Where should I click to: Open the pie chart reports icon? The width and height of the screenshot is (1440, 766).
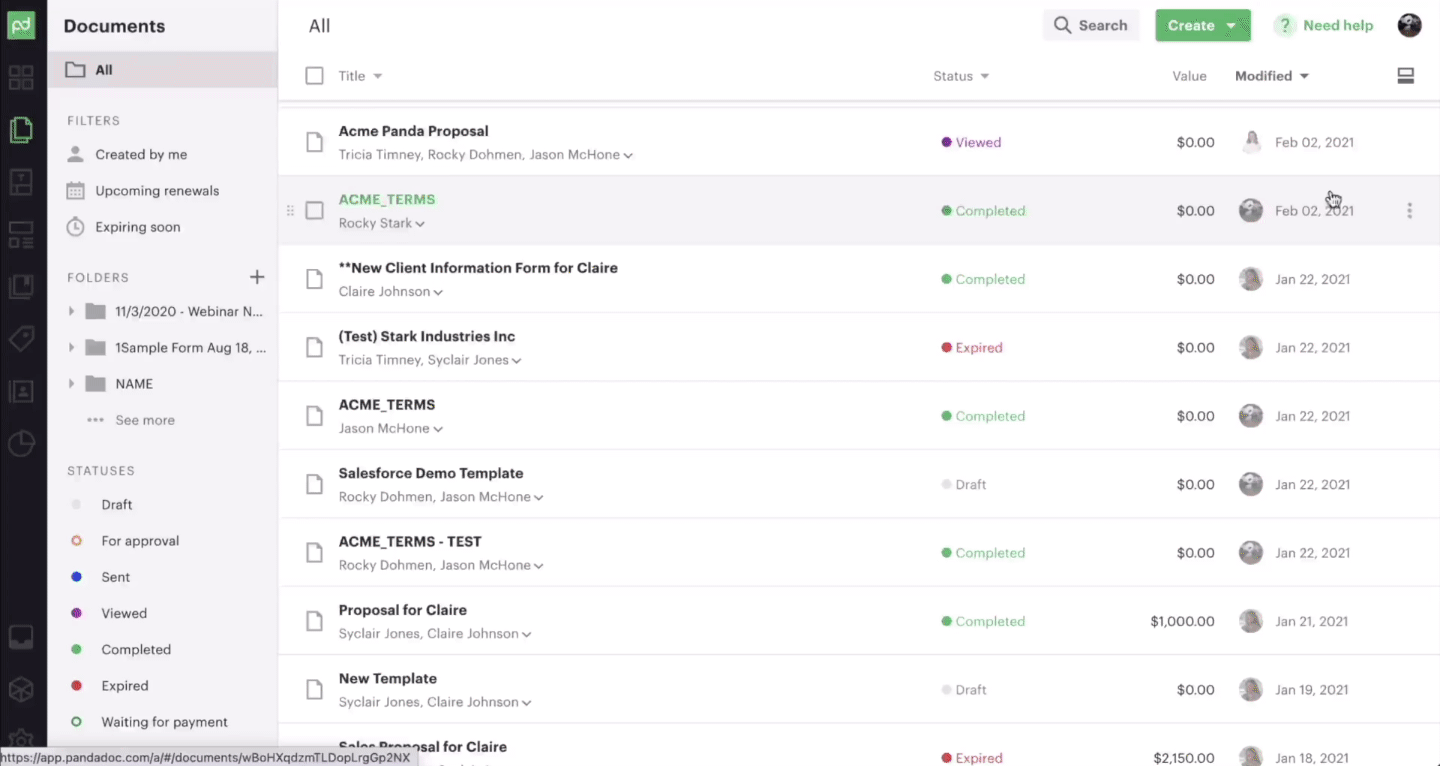[21, 444]
